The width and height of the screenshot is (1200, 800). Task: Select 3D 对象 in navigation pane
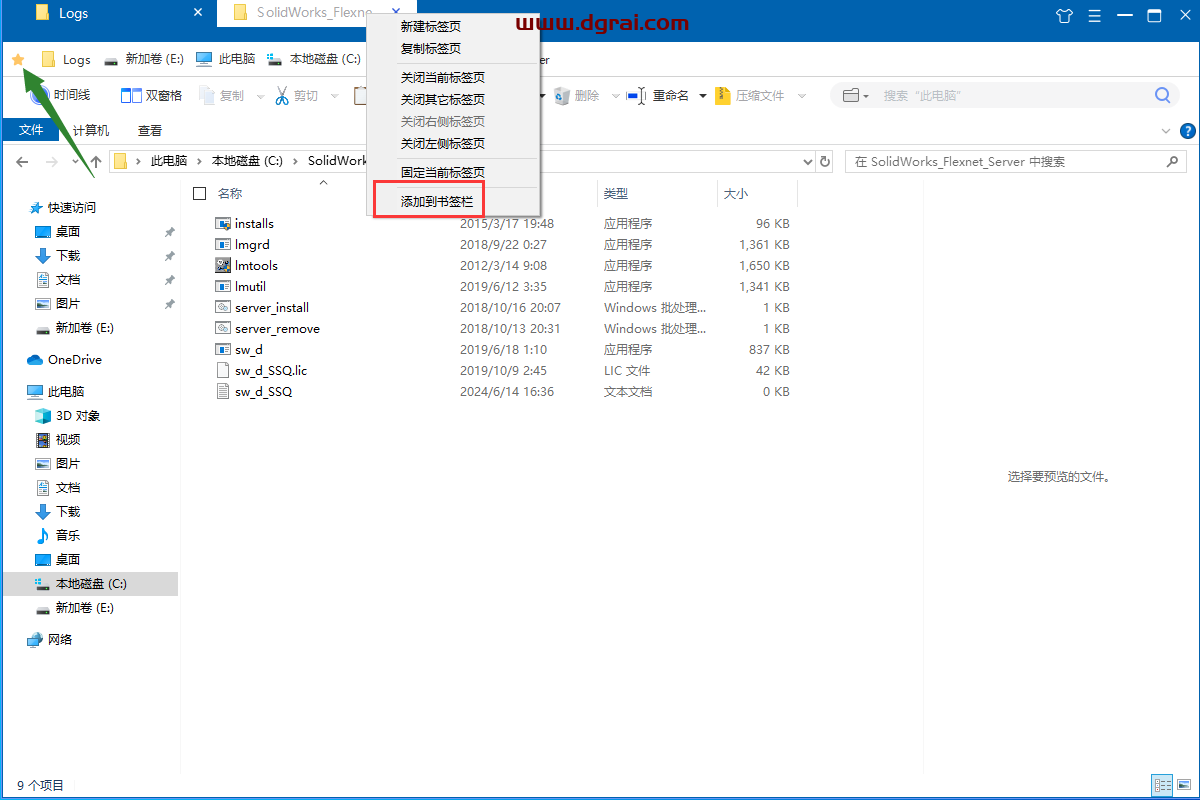(x=68, y=416)
